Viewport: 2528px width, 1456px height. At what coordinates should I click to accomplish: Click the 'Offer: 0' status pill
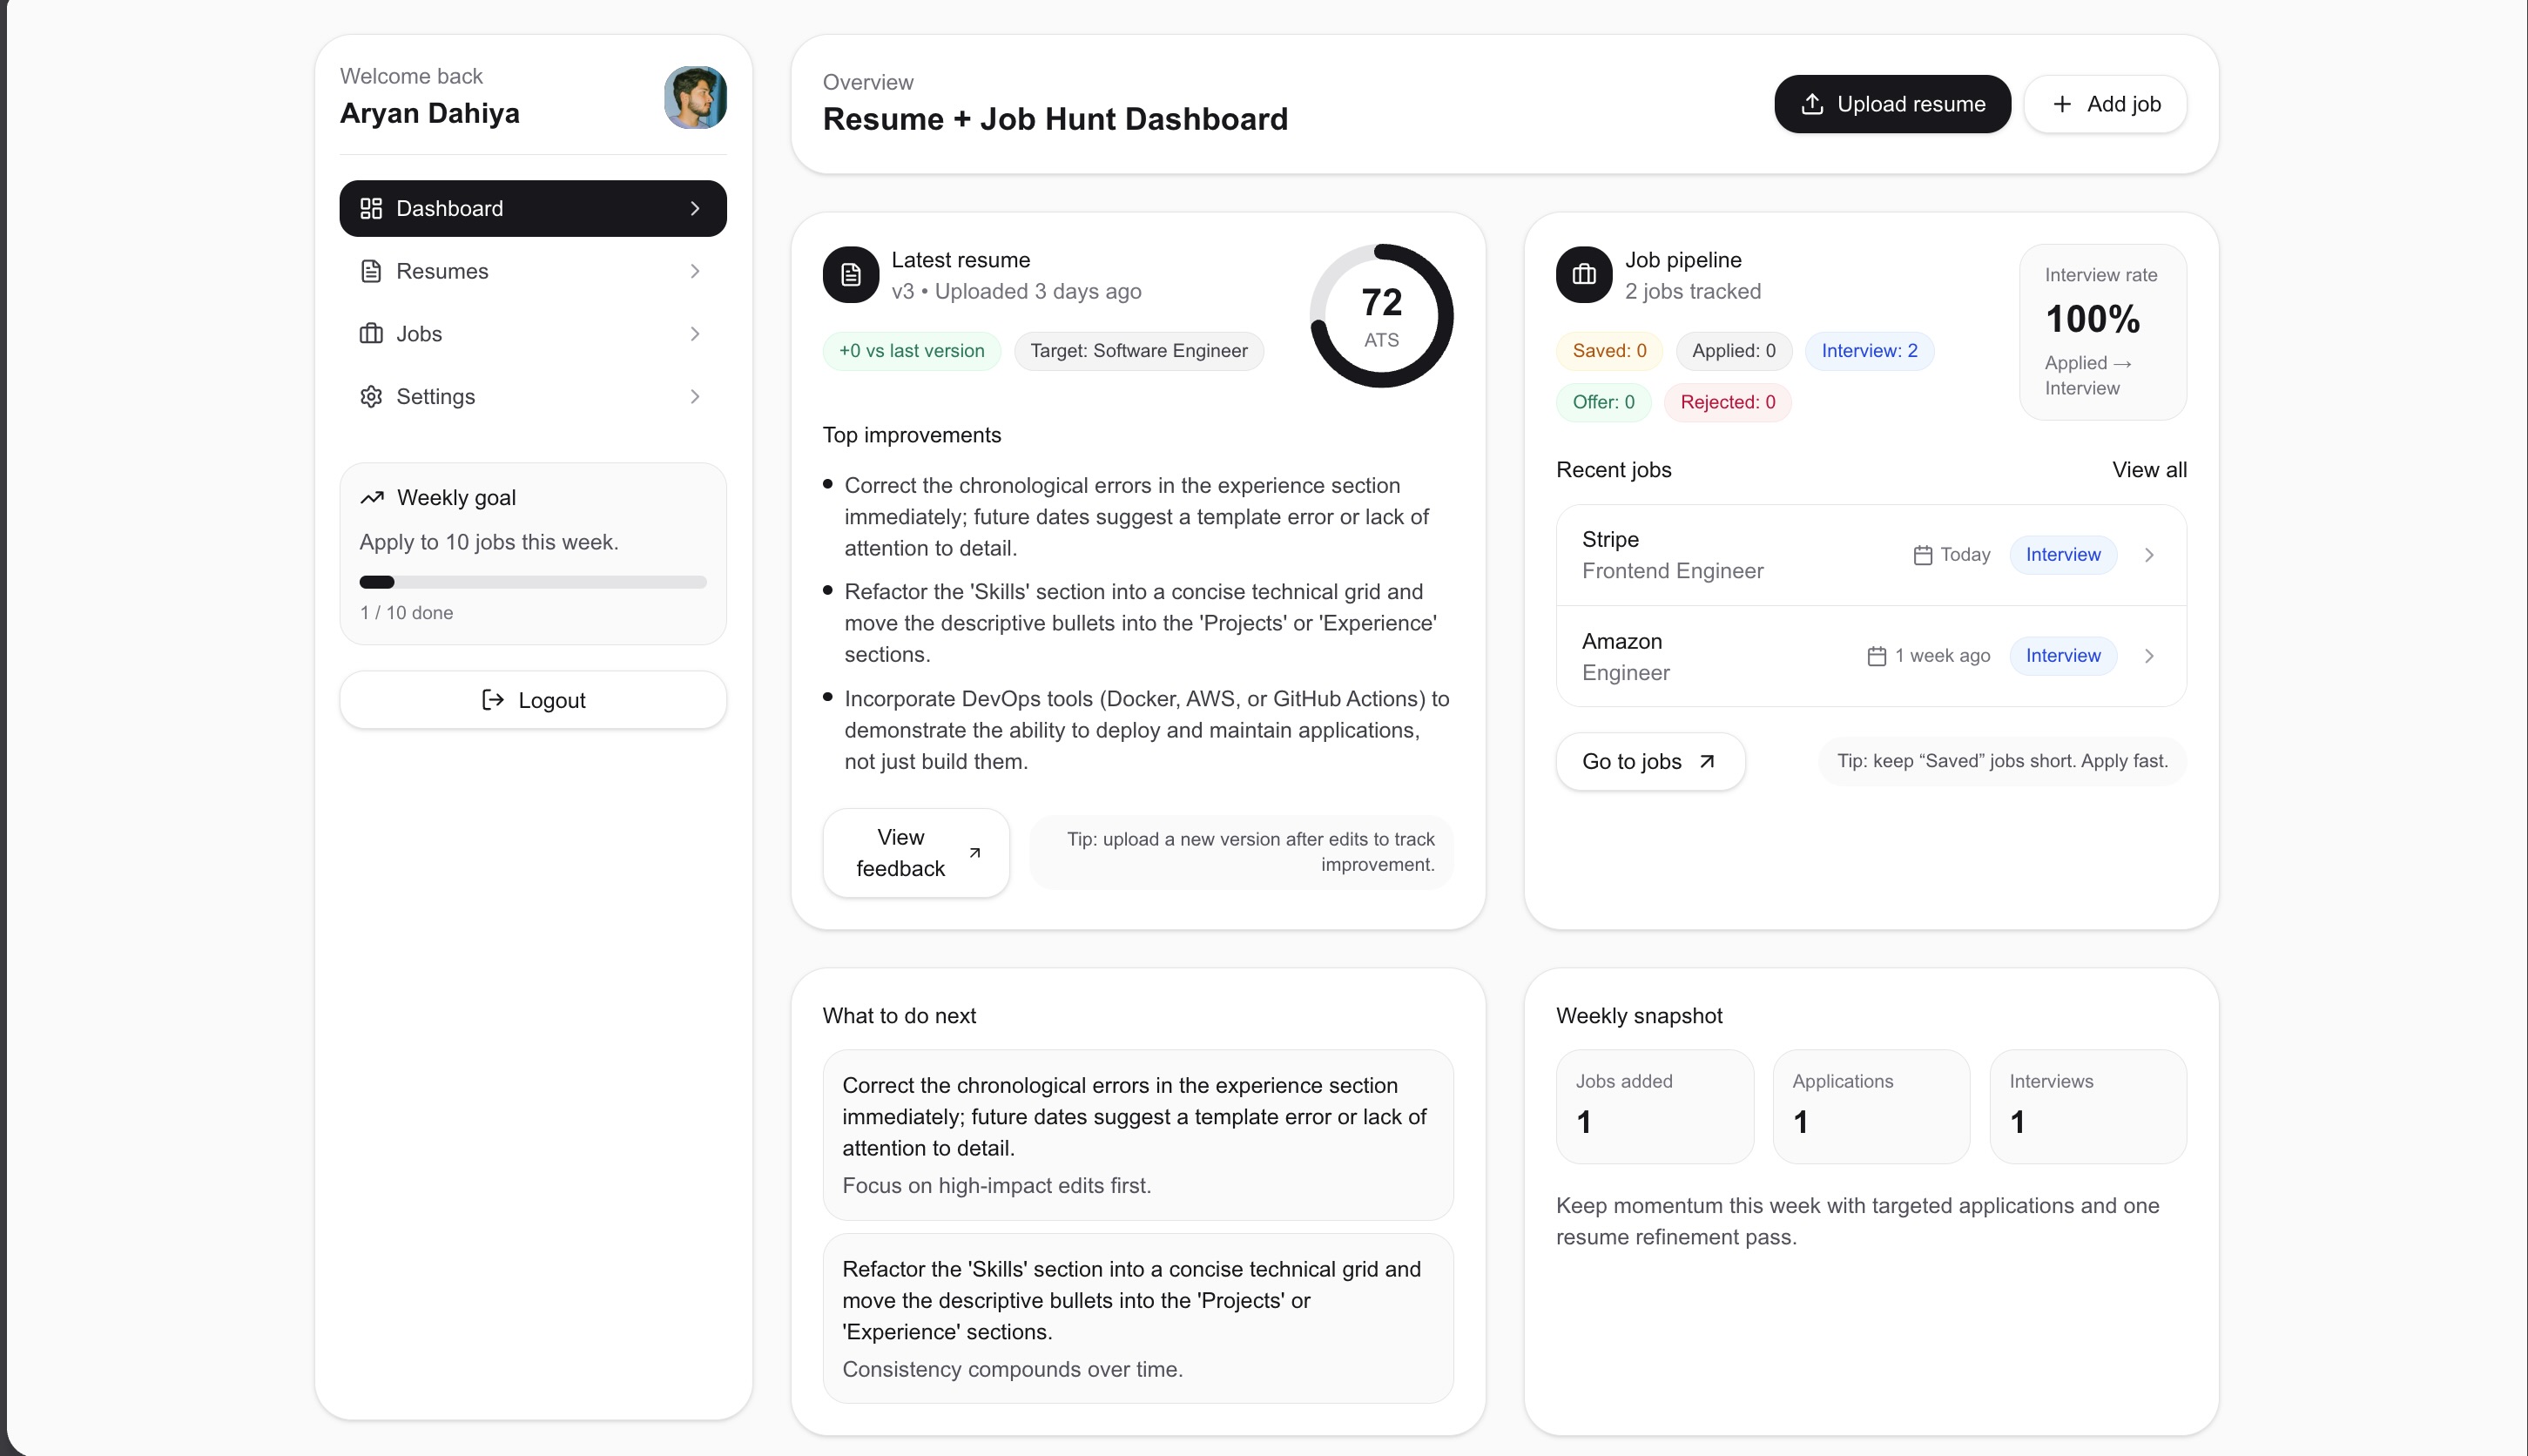pos(1603,402)
